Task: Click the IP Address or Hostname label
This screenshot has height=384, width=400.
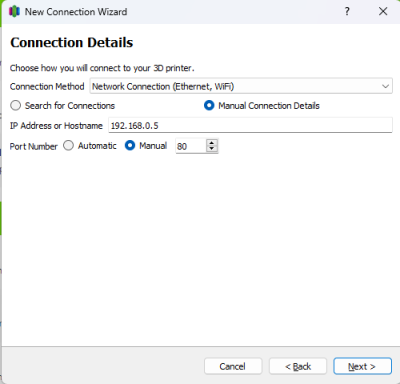Action: pyautogui.click(x=56, y=126)
